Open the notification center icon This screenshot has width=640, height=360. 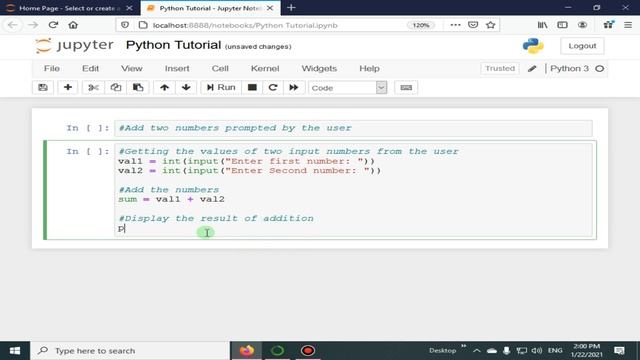619,351
